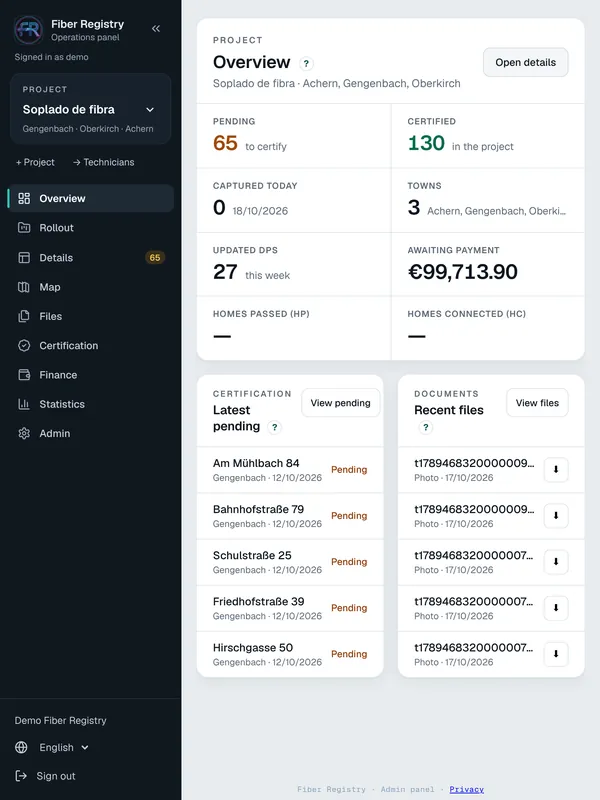Click the Statistics bar chart icon
600x800 pixels.
(24, 404)
